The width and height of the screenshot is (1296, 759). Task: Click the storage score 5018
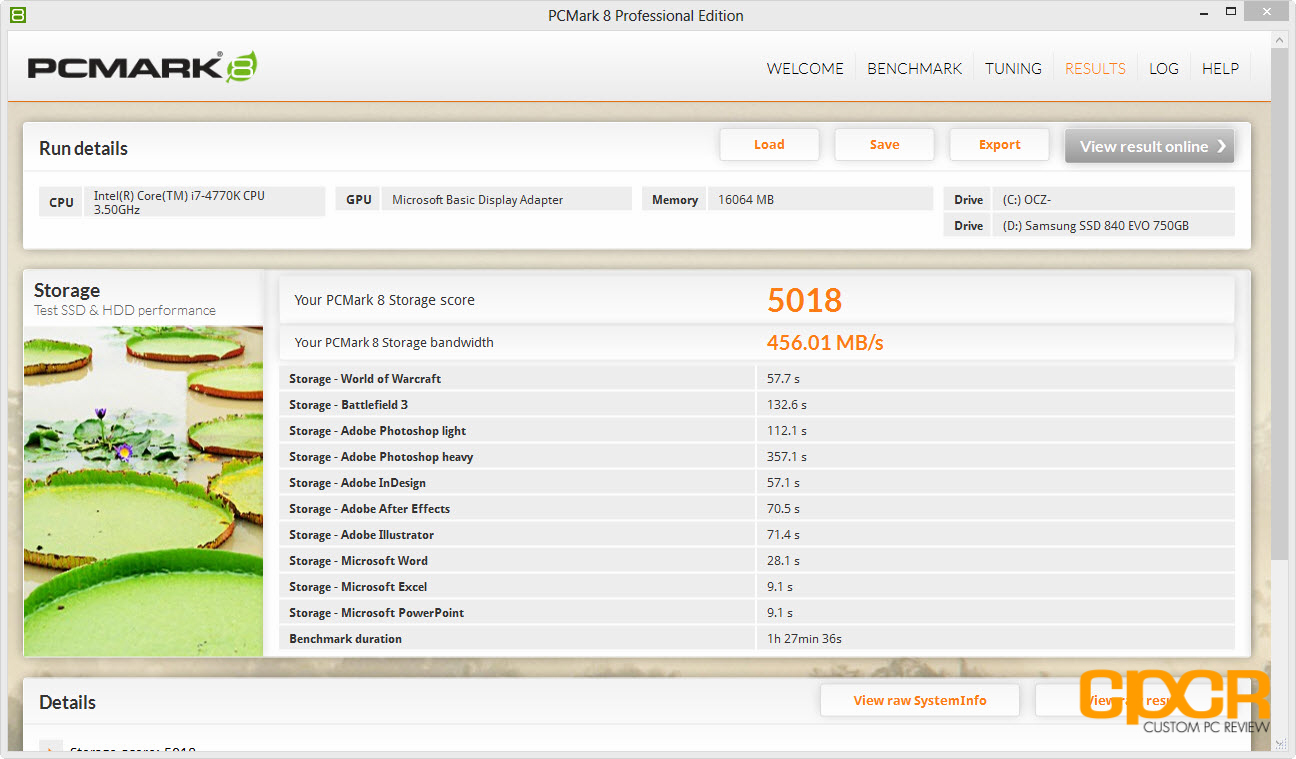804,300
